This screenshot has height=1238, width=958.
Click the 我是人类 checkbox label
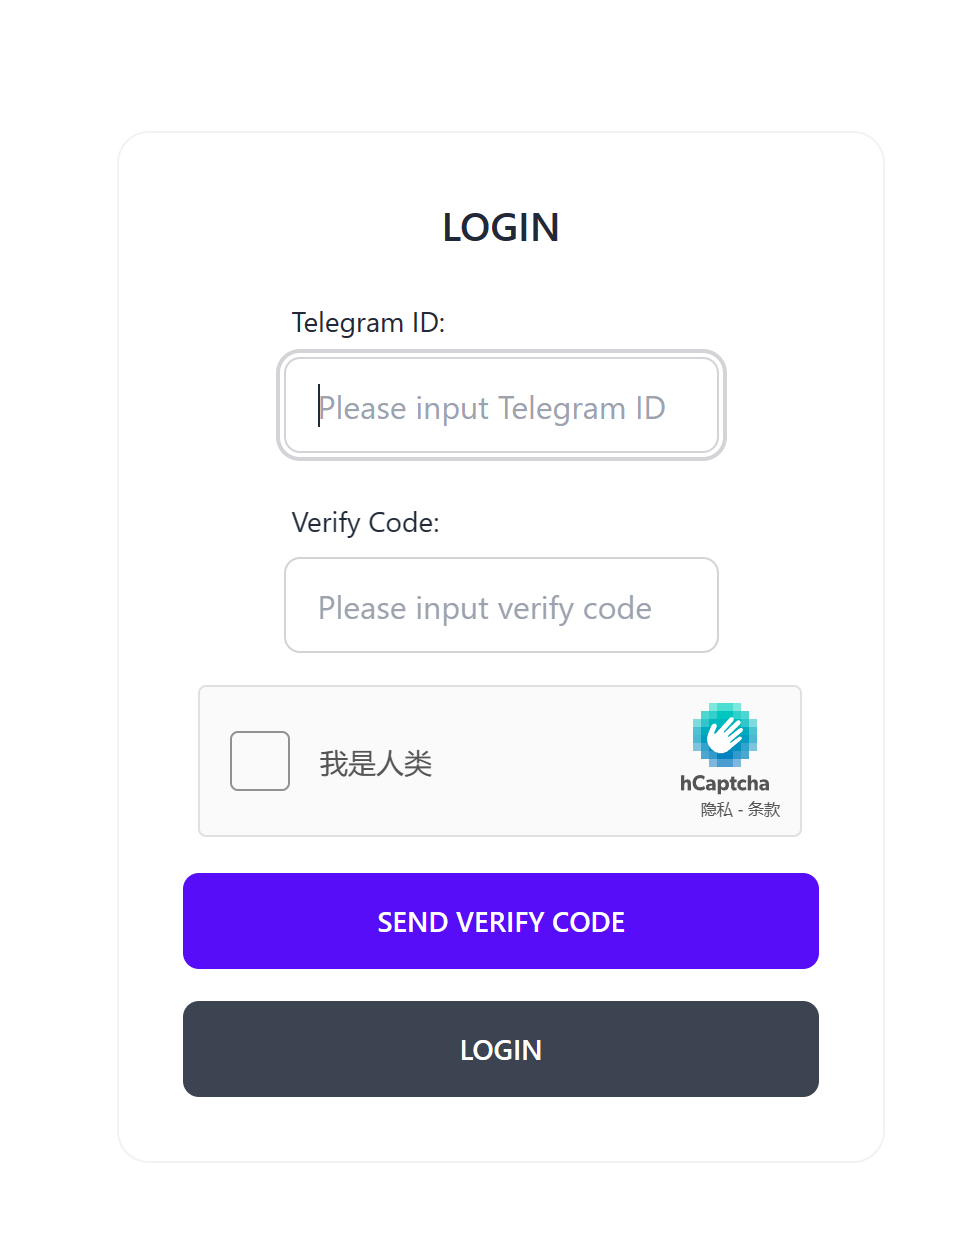pyautogui.click(x=376, y=764)
